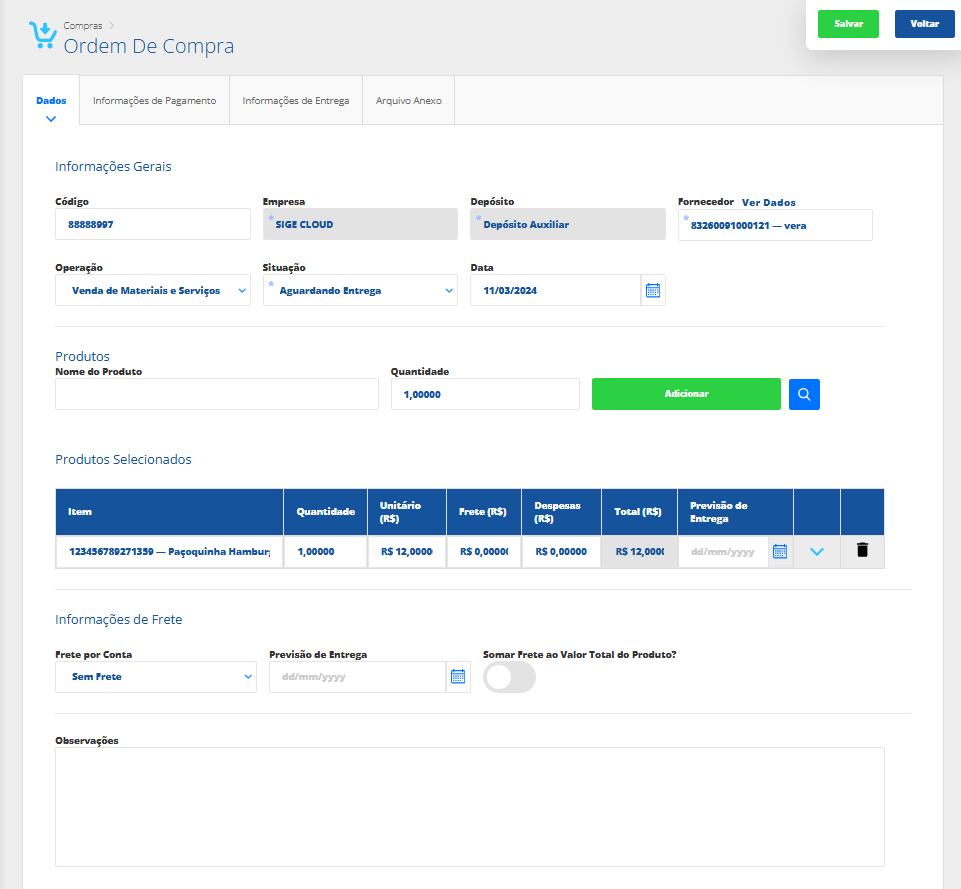Open calendar in product row Previsão de Entrega
The width and height of the screenshot is (961, 889).
[x=780, y=551]
